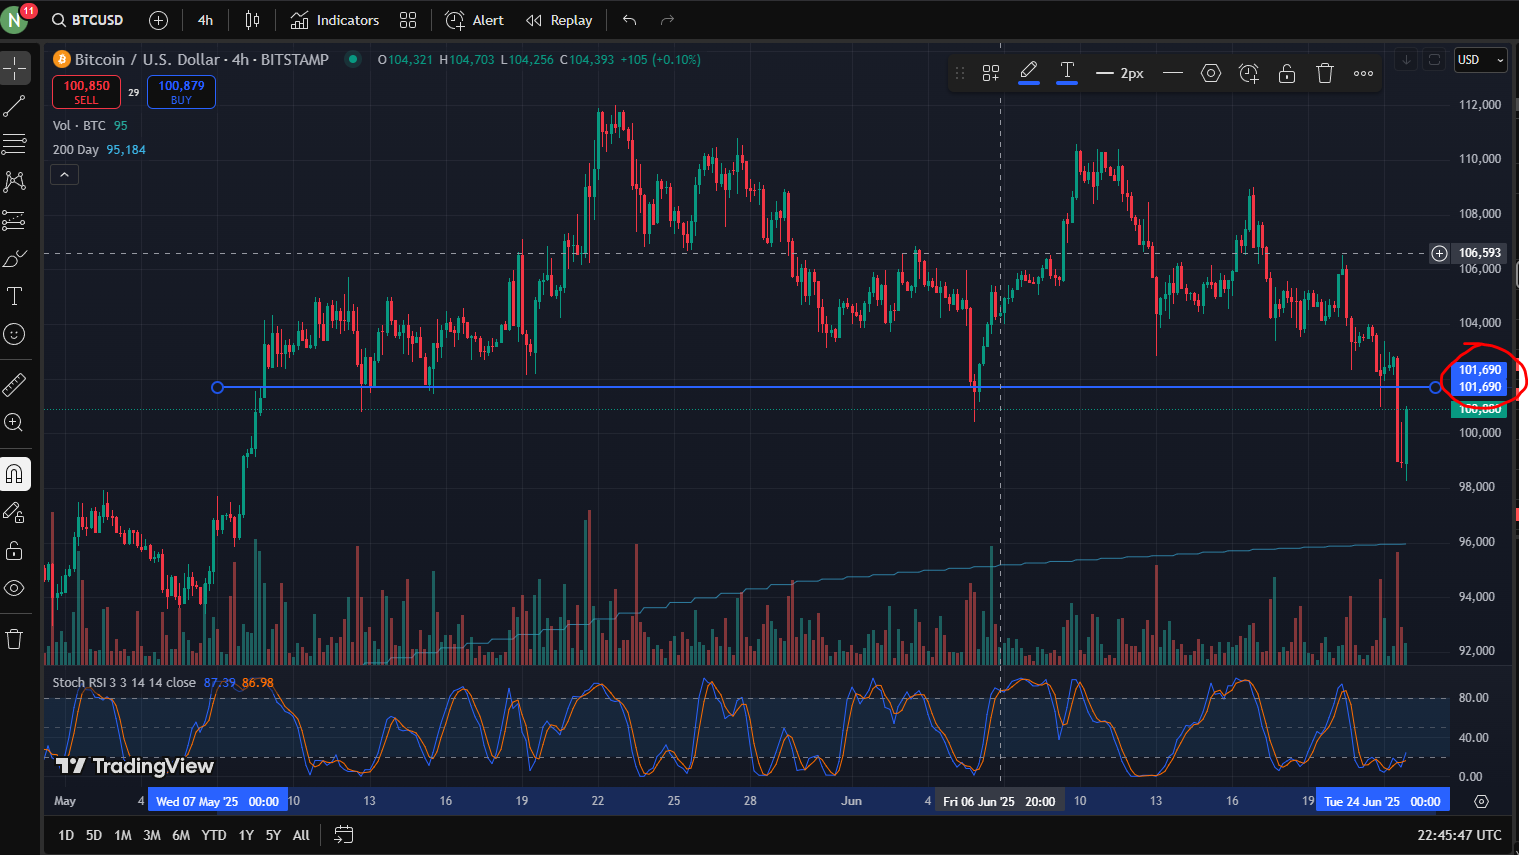Screen dimensions: 1528x855
Task: Set range to All
Action: [301, 835]
